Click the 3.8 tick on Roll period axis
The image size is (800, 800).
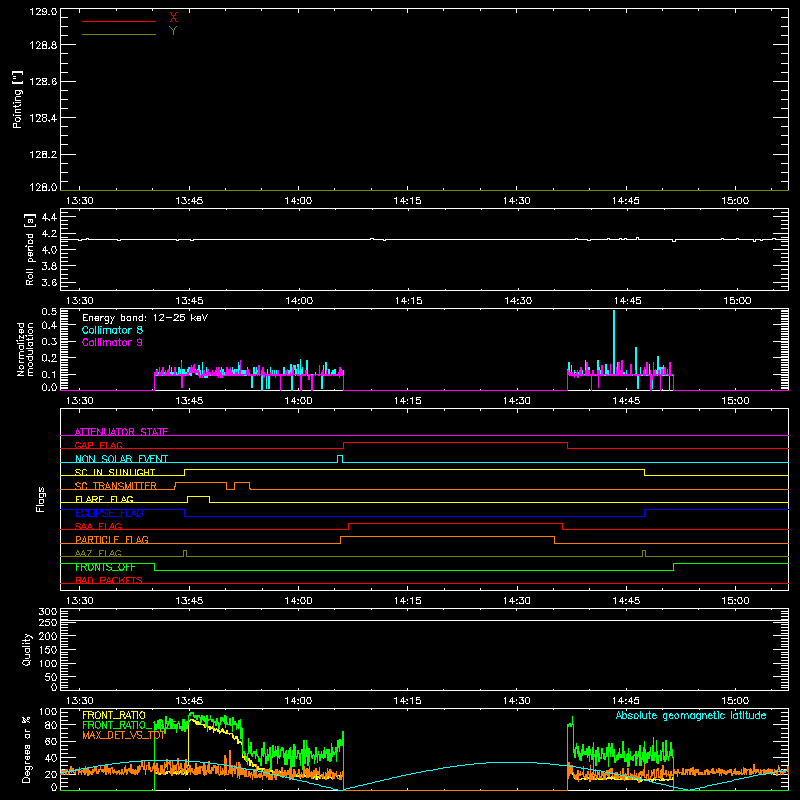(49, 266)
